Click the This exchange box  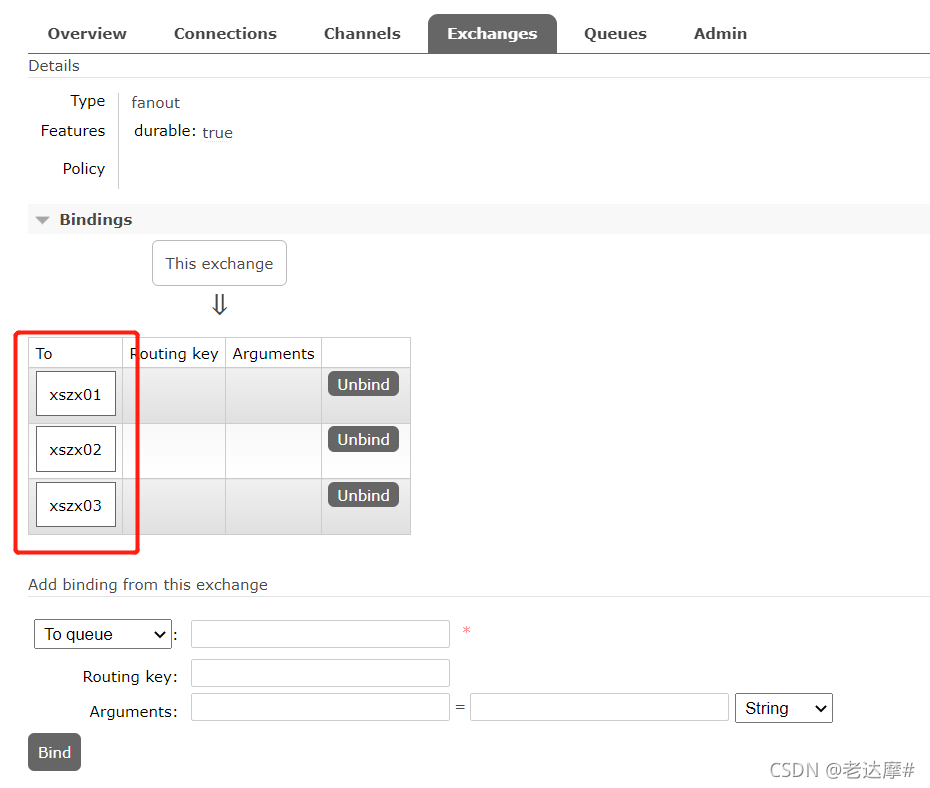[x=219, y=263]
